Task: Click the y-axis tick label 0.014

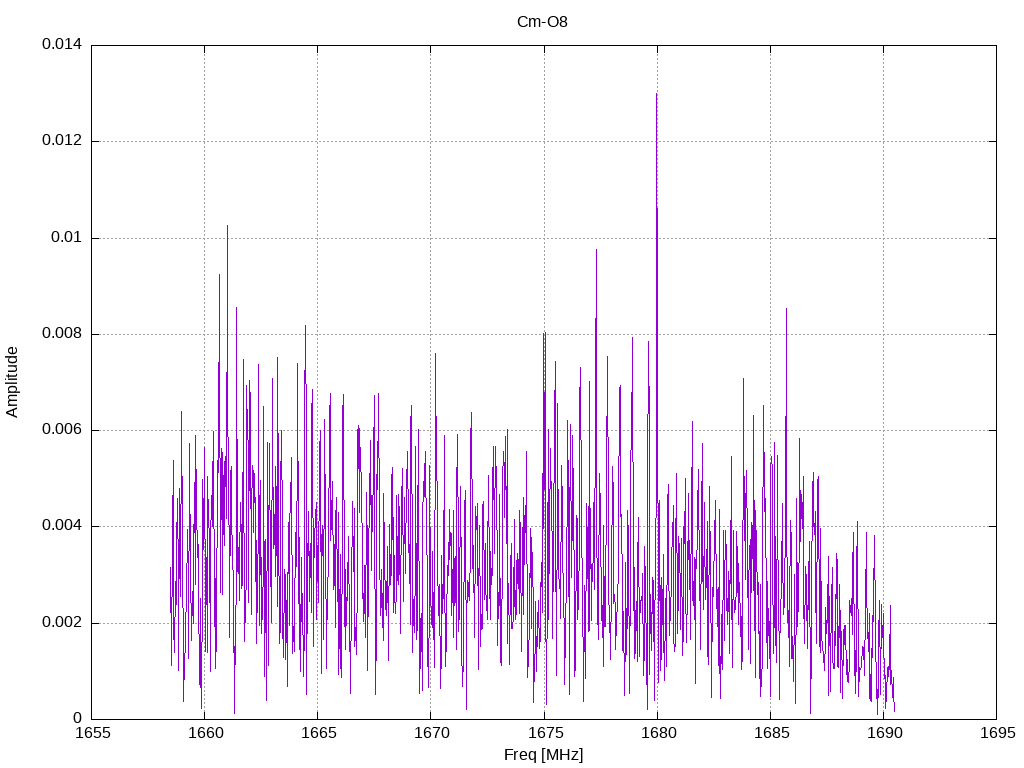Action: click(62, 44)
